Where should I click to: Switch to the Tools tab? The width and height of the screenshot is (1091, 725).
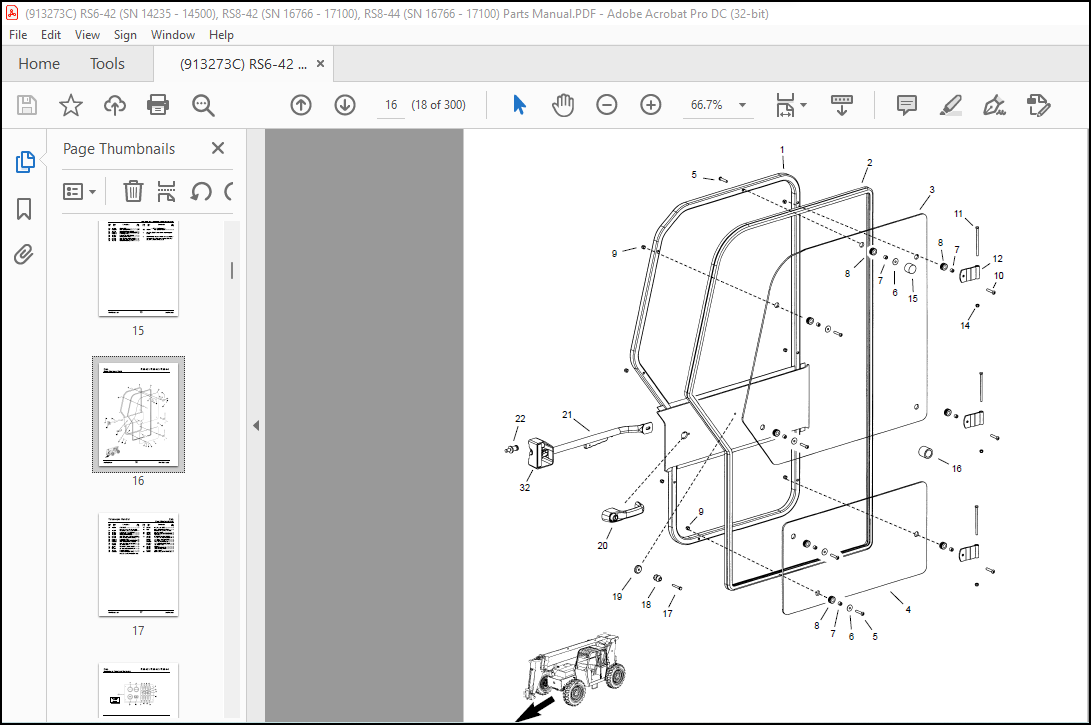107,64
